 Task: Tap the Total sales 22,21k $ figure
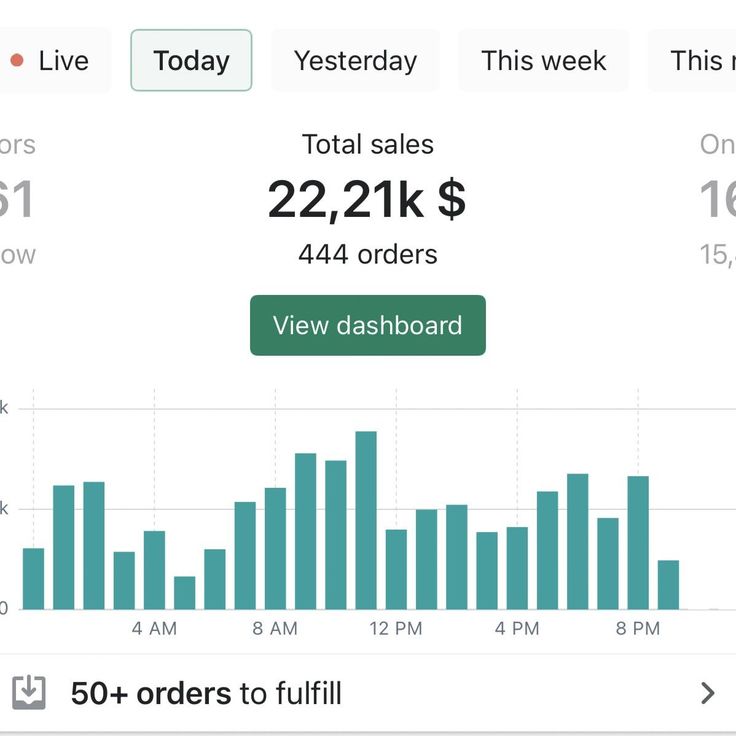pyautogui.click(x=367, y=199)
